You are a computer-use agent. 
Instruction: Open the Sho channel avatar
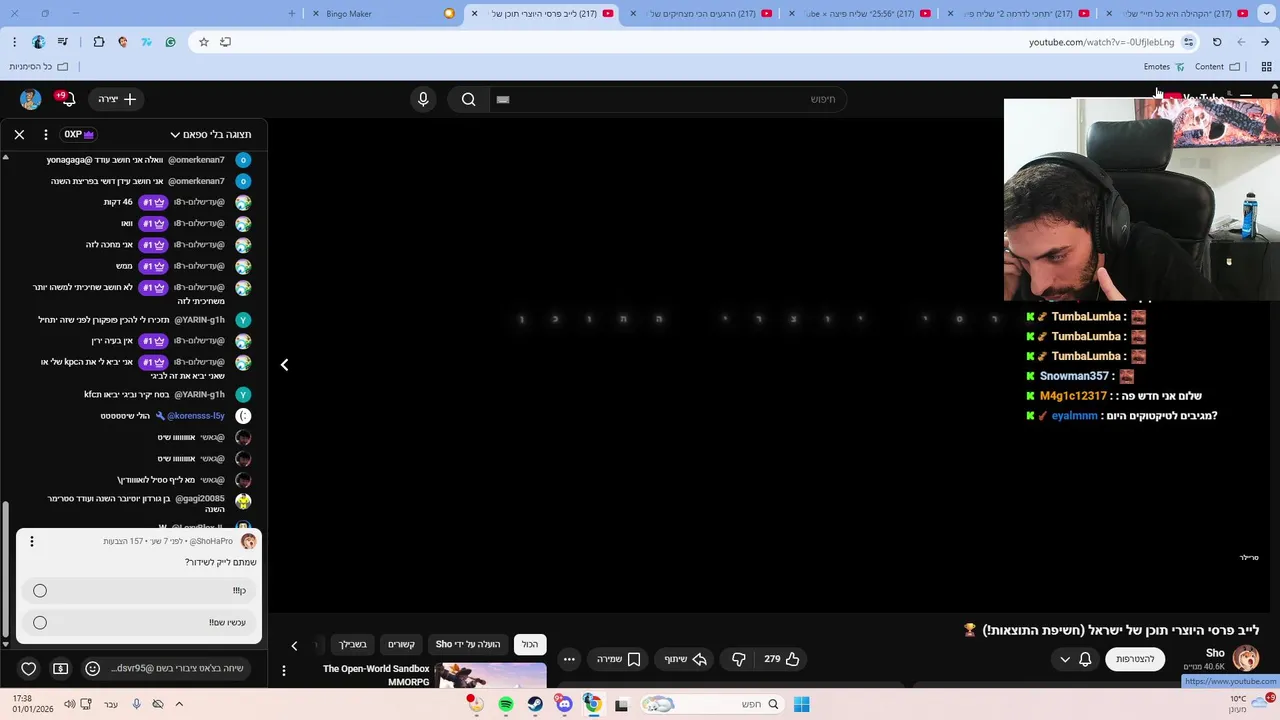tap(1246, 658)
